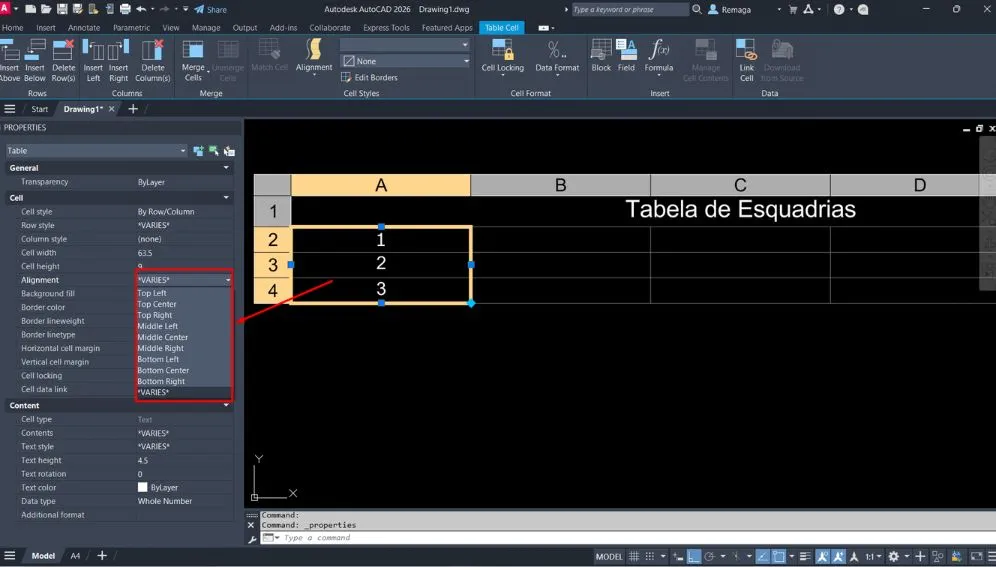Toggle grid display in the status bar
996x567 pixels.
(x=634, y=557)
